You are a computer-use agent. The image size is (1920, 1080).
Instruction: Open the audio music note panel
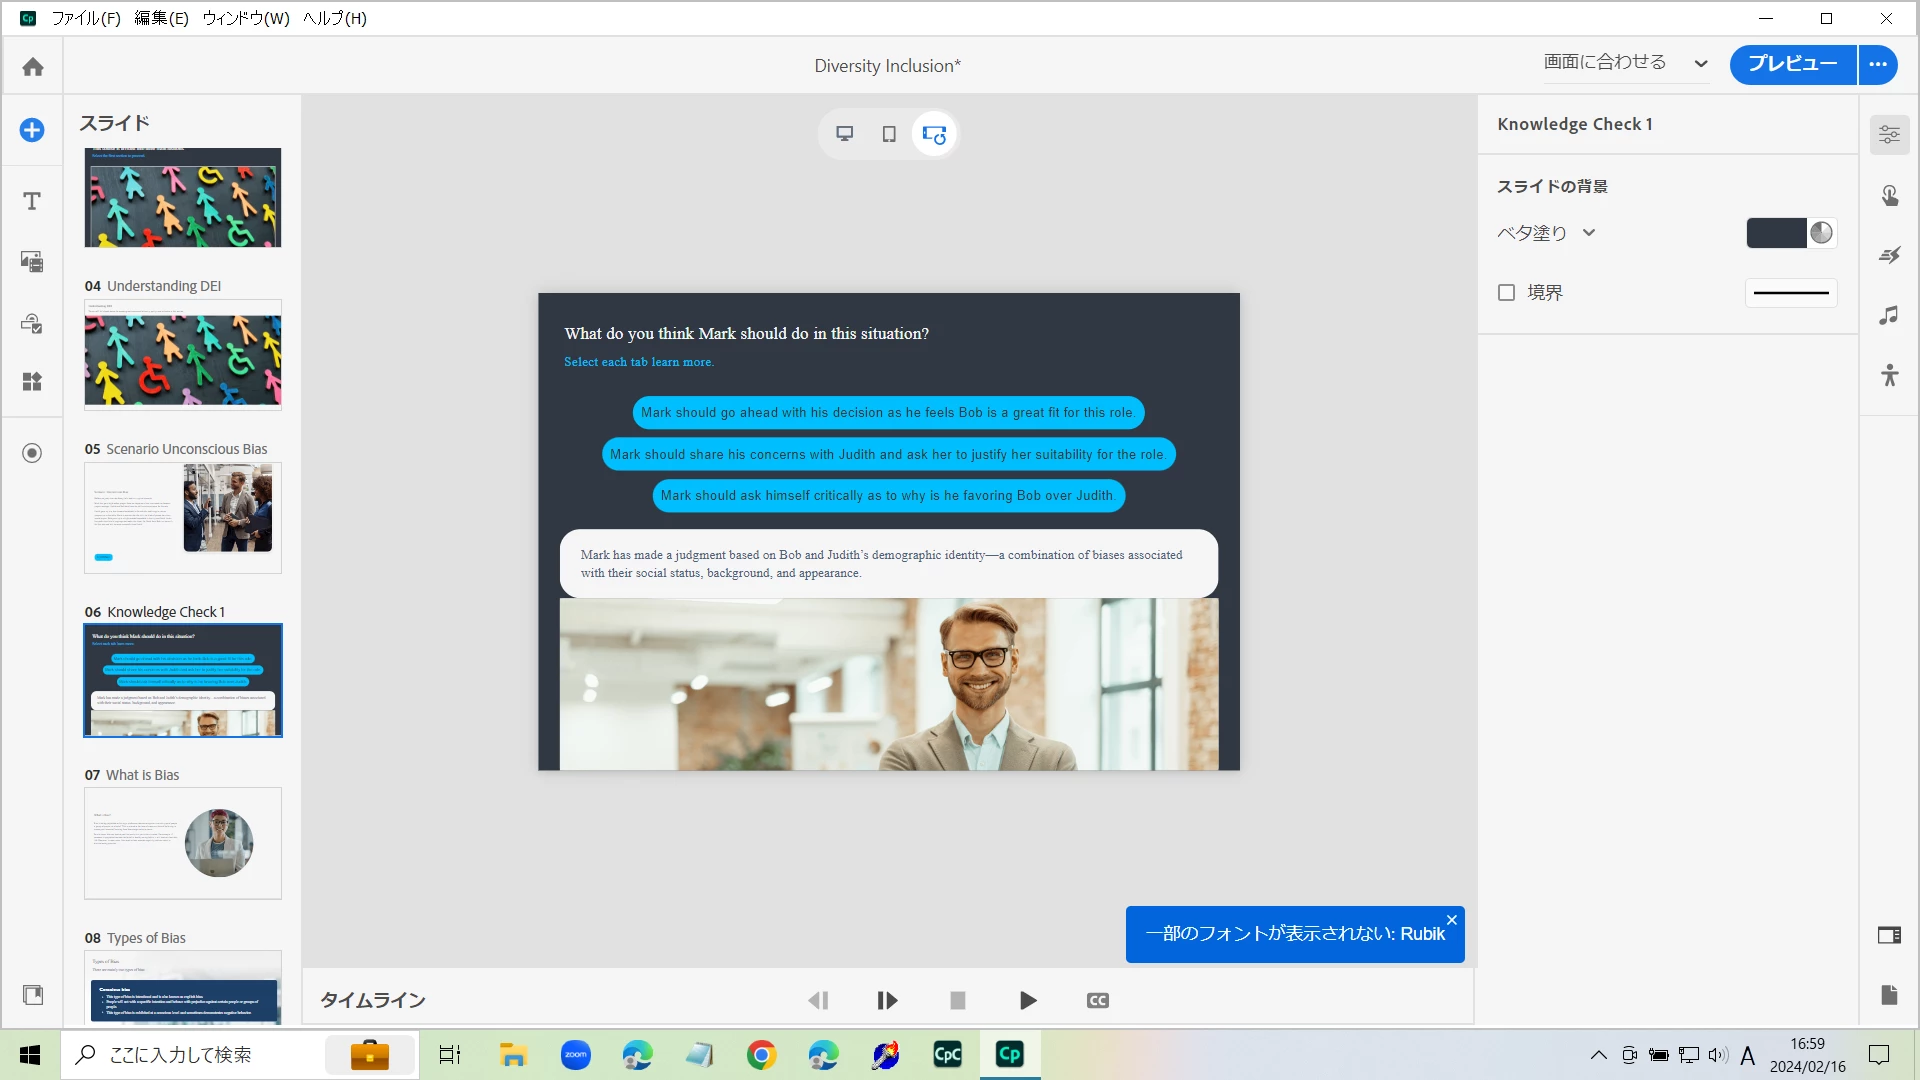(x=1889, y=316)
